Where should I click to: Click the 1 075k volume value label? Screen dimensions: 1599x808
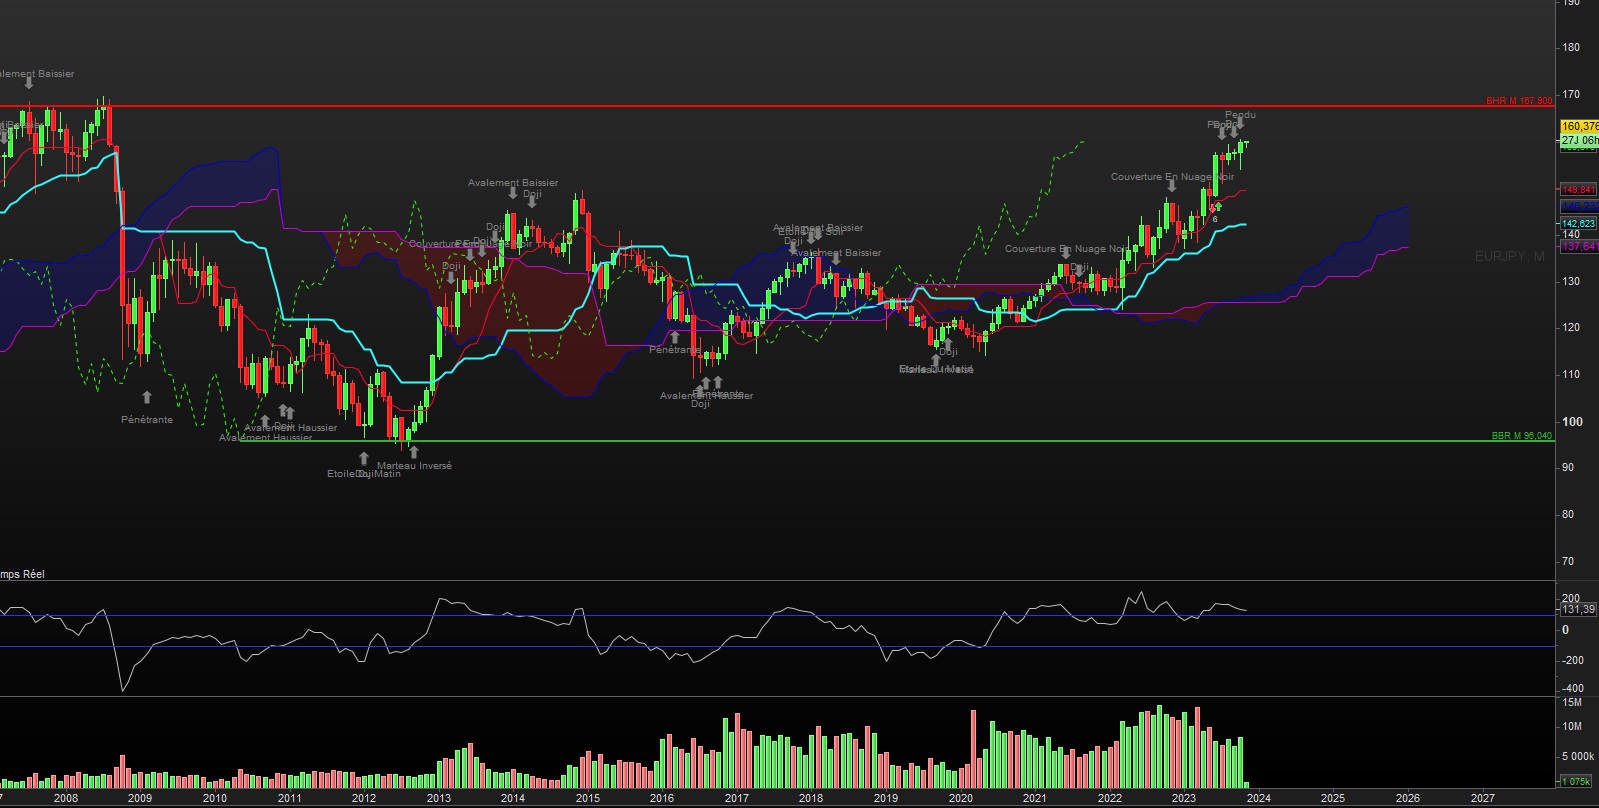pos(1577,781)
